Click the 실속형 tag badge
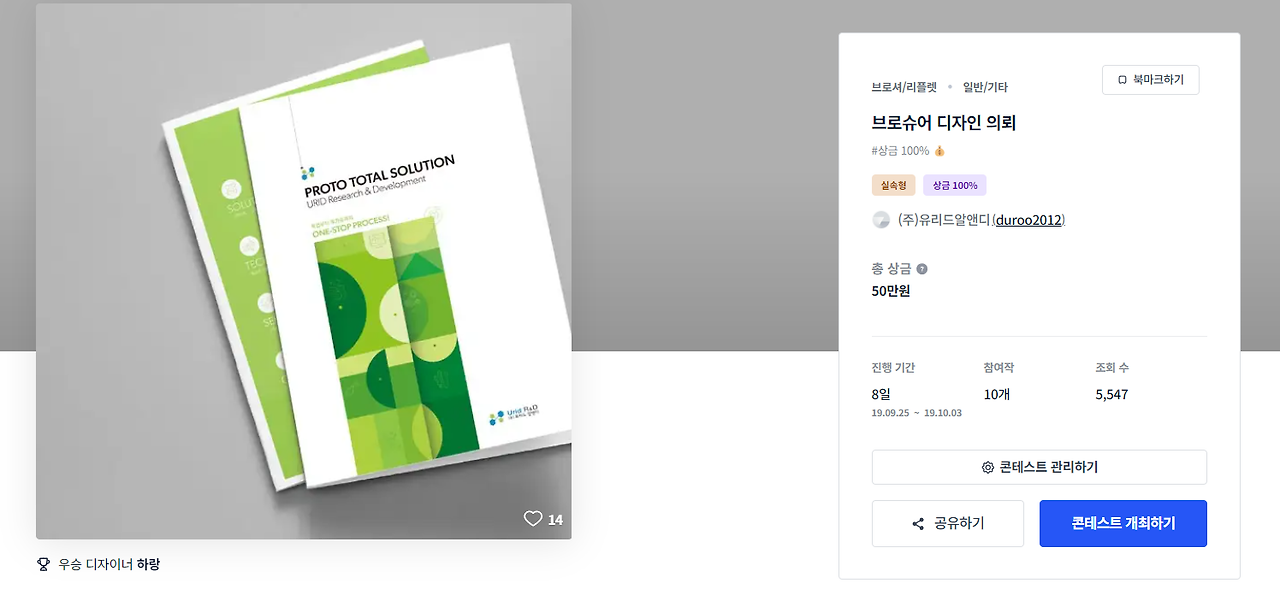The height and width of the screenshot is (589, 1280). 894,186
